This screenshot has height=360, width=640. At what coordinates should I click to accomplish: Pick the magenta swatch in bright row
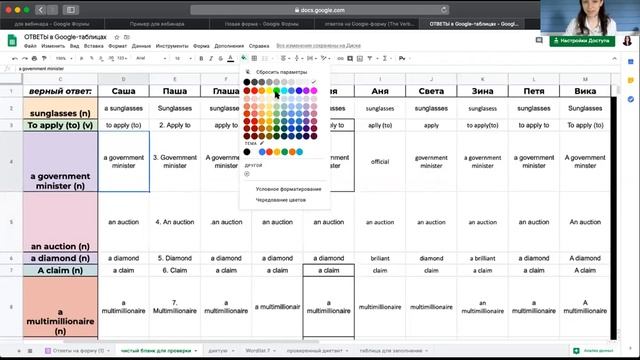point(314,91)
